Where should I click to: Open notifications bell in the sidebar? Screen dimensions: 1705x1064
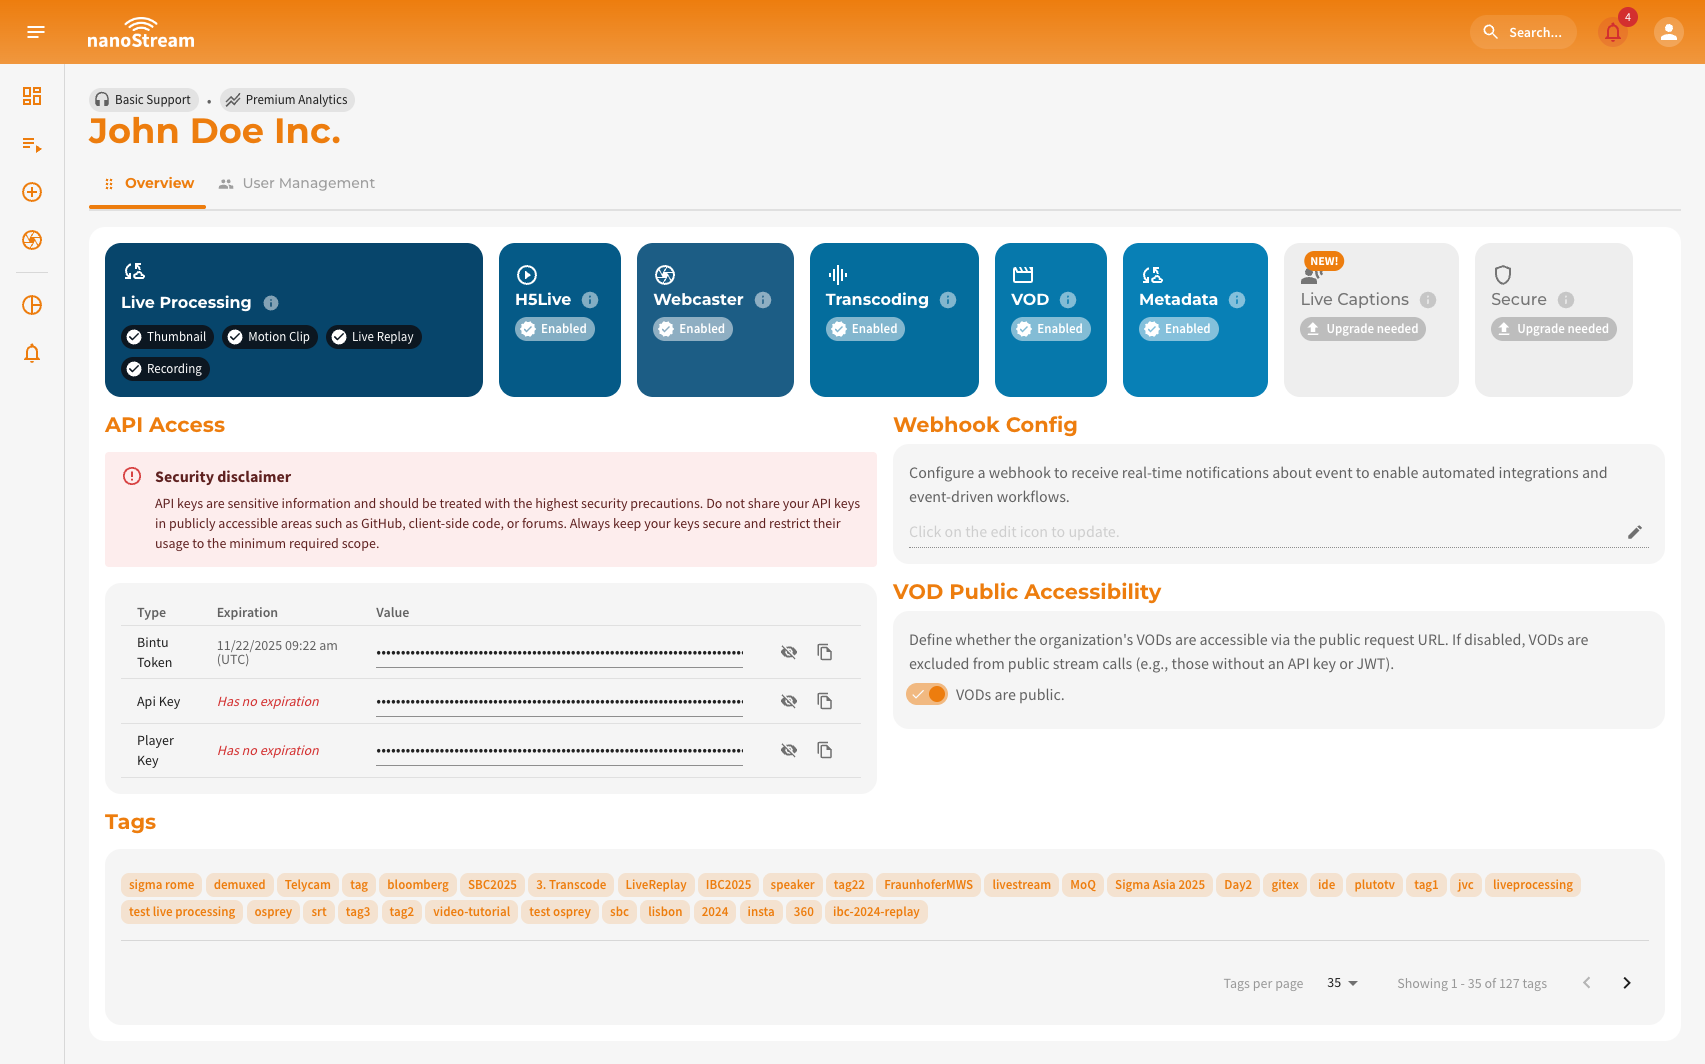(31, 353)
